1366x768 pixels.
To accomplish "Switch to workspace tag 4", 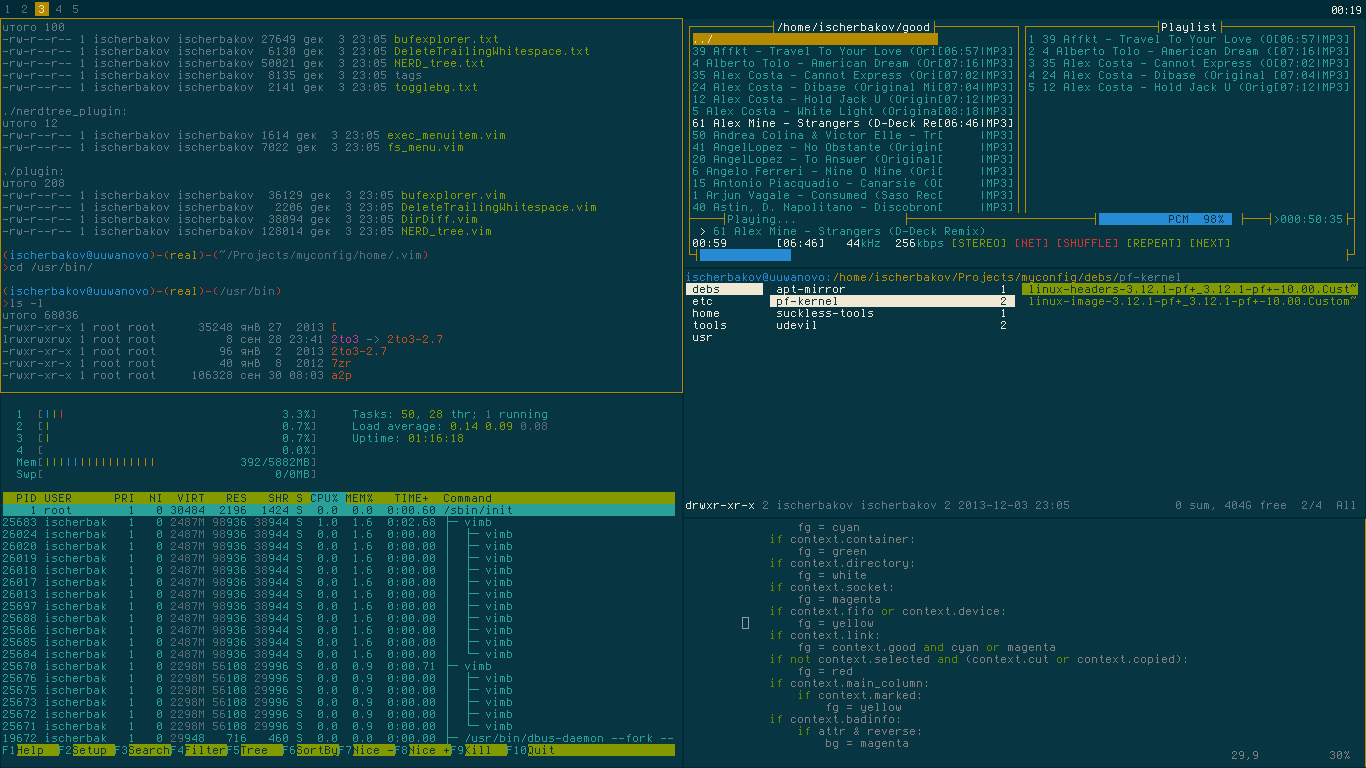I will tap(59, 9).
